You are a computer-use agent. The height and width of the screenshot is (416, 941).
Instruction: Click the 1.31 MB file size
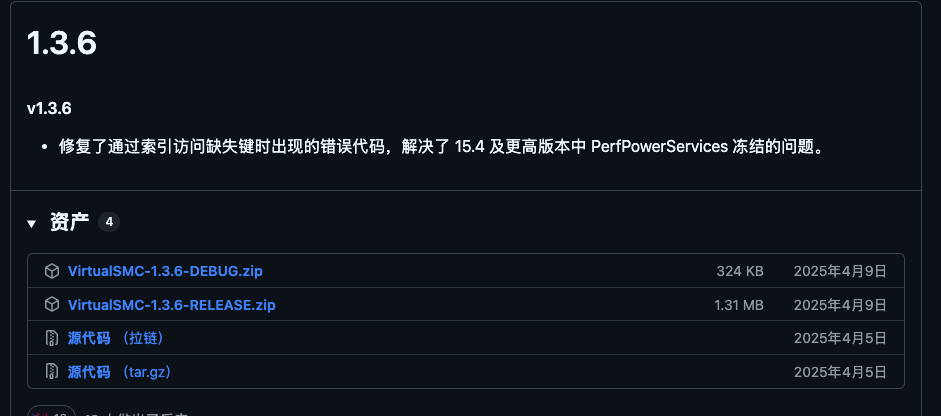(739, 304)
